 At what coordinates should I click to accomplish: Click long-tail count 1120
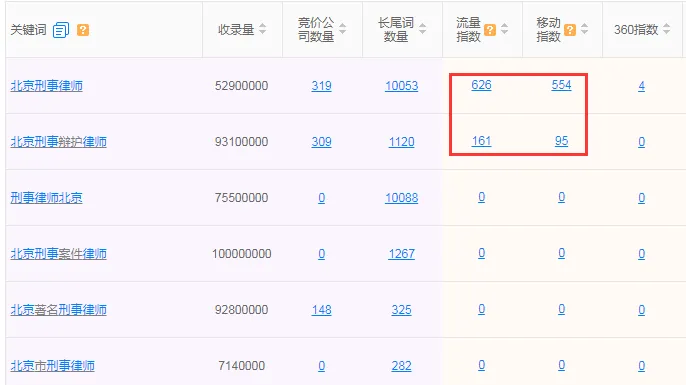(402, 142)
